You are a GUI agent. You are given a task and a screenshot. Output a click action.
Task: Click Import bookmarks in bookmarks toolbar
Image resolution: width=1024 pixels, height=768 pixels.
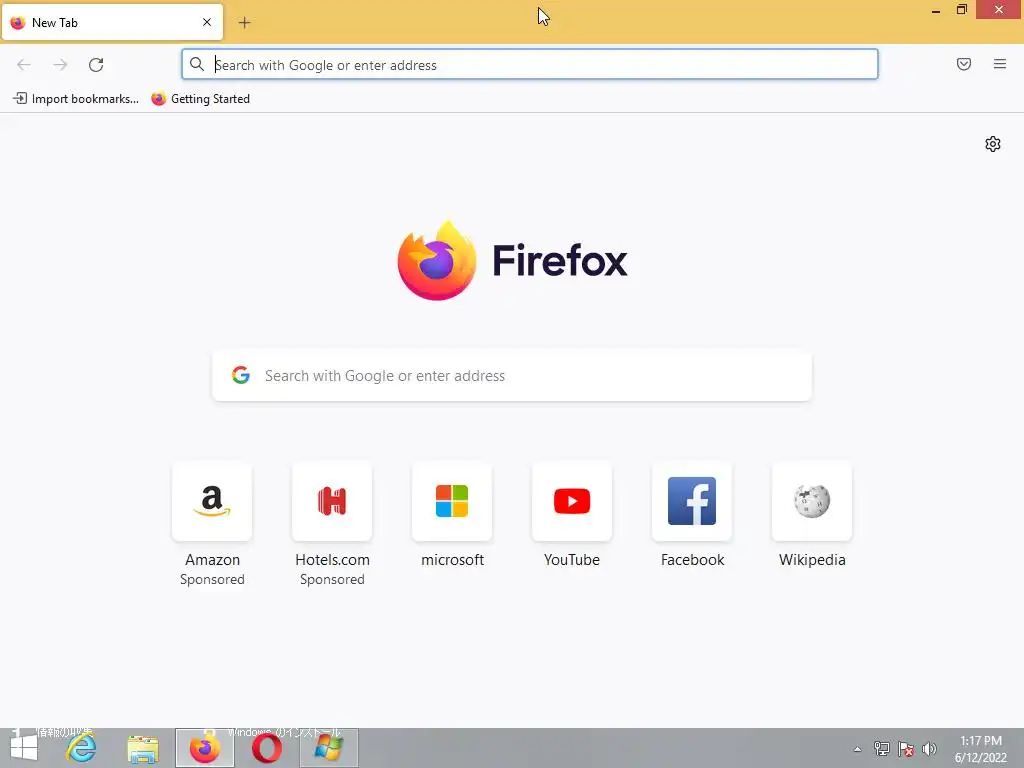coord(76,99)
